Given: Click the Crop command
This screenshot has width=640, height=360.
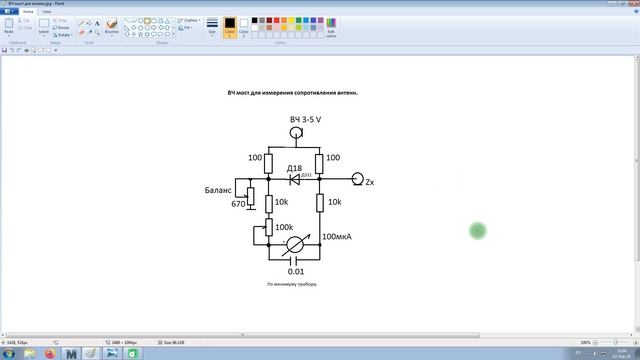Looking at the screenshot, I should click(x=60, y=20).
